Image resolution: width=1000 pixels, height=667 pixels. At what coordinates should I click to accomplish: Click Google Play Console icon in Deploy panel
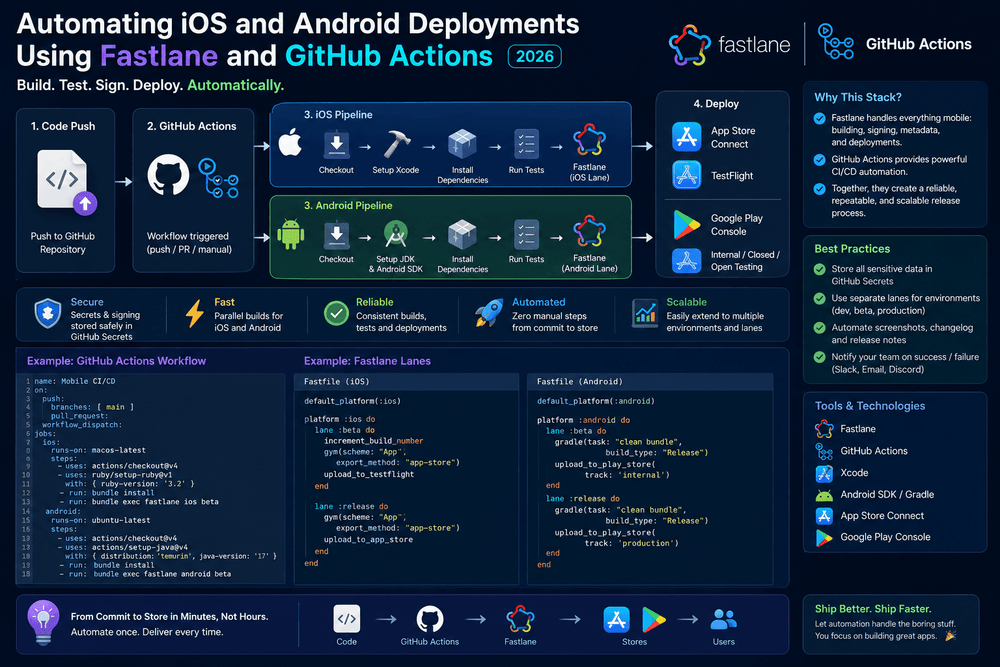tap(687, 224)
